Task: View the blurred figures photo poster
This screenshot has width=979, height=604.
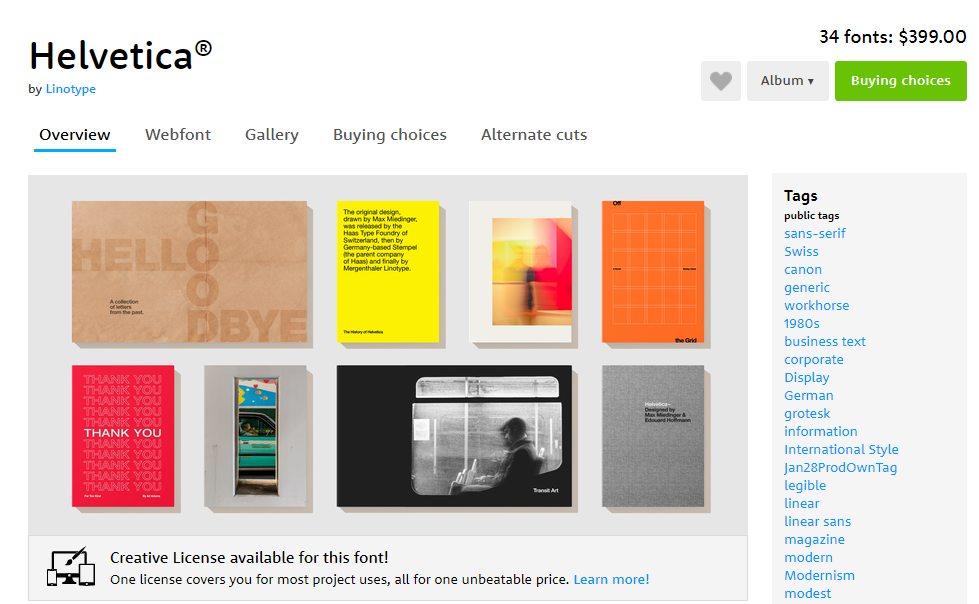Action: [x=520, y=272]
